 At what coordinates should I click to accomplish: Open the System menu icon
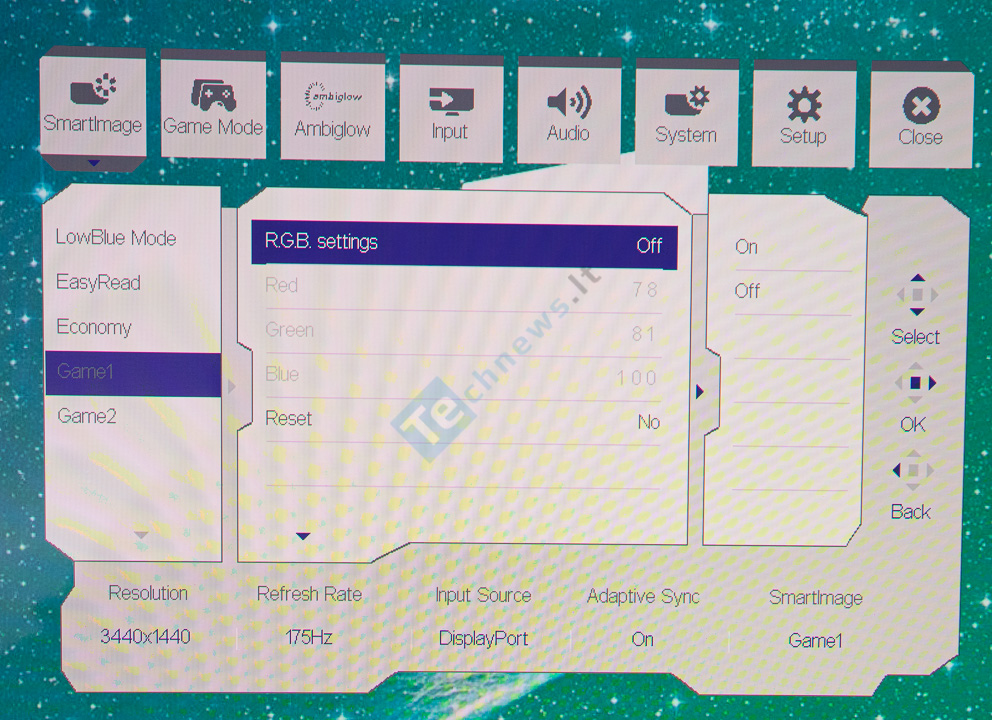687,102
